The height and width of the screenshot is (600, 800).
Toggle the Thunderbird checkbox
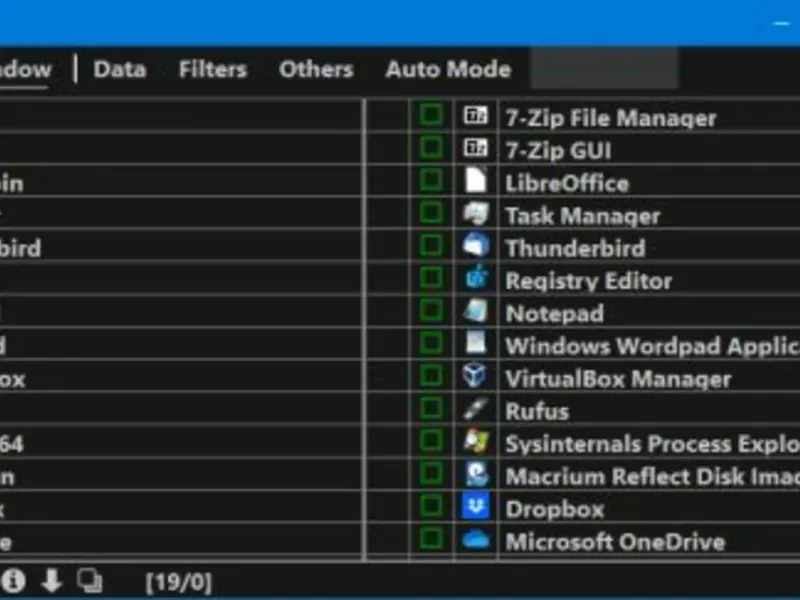[431, 245]
